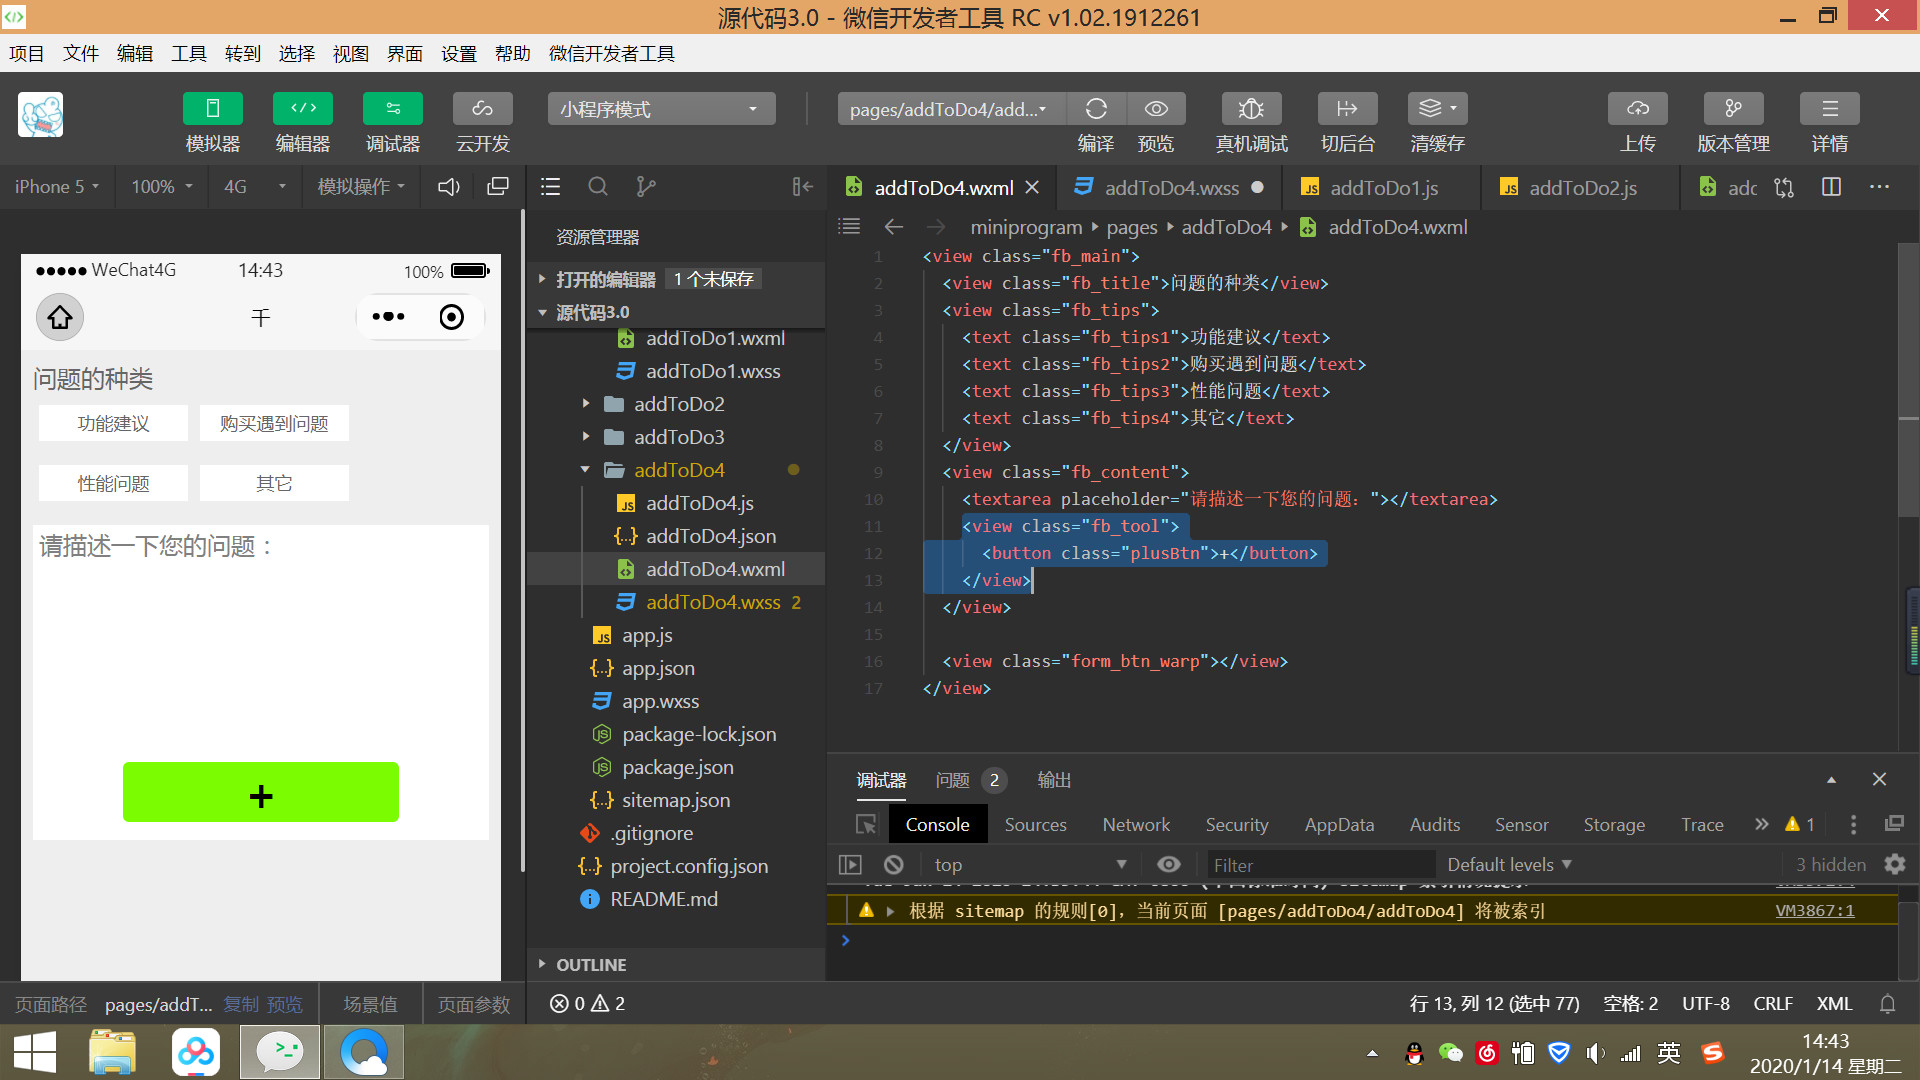1920x1080 pixels.
Task: Toggle the editor (编辑器) panel button
Action: 302,109
